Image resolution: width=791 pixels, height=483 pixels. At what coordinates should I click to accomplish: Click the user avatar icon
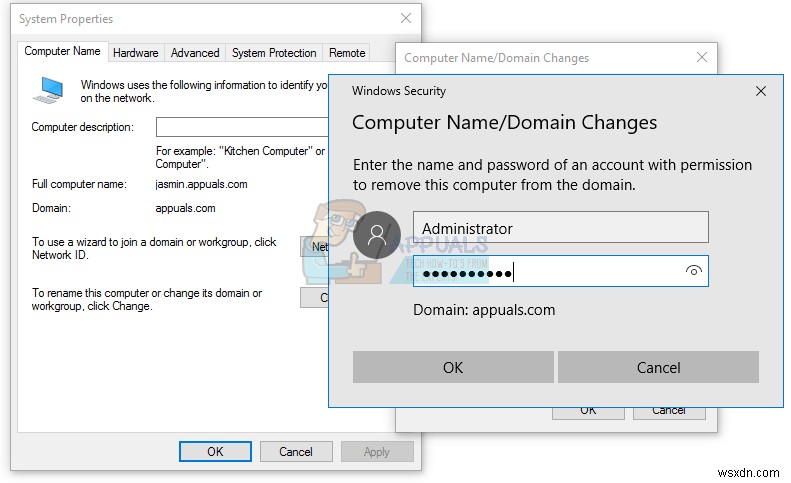pos(377,236)
